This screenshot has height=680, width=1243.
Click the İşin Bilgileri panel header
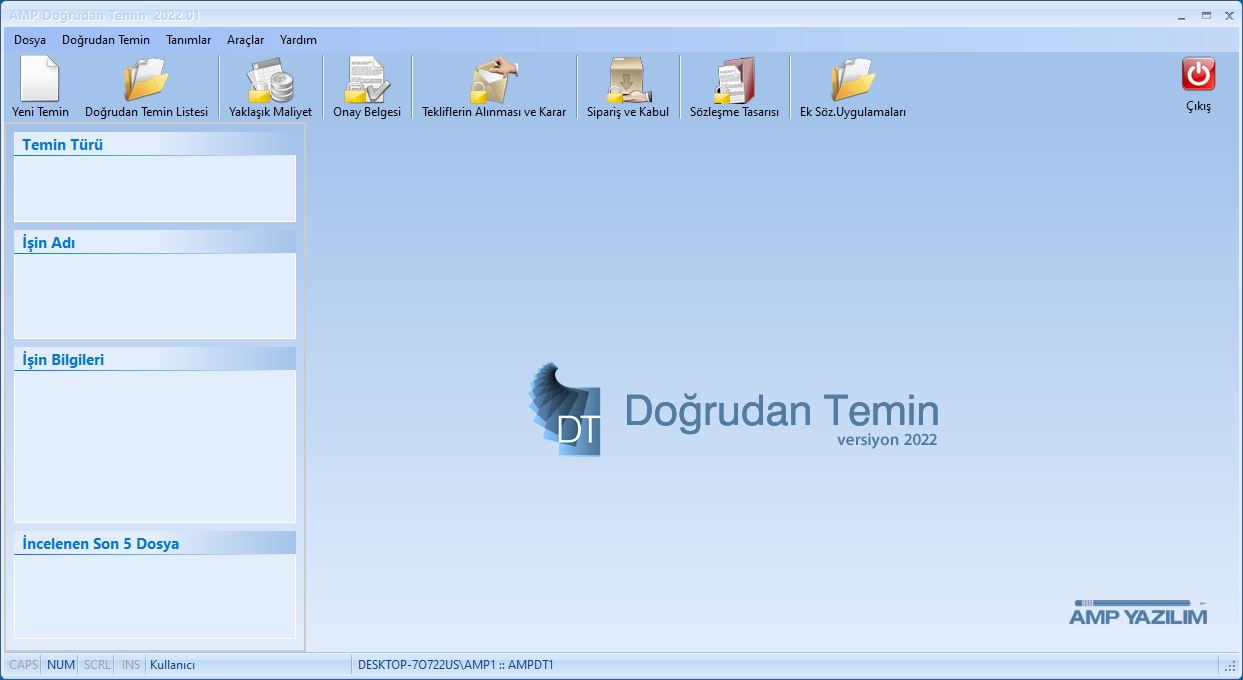click(155, 359)
